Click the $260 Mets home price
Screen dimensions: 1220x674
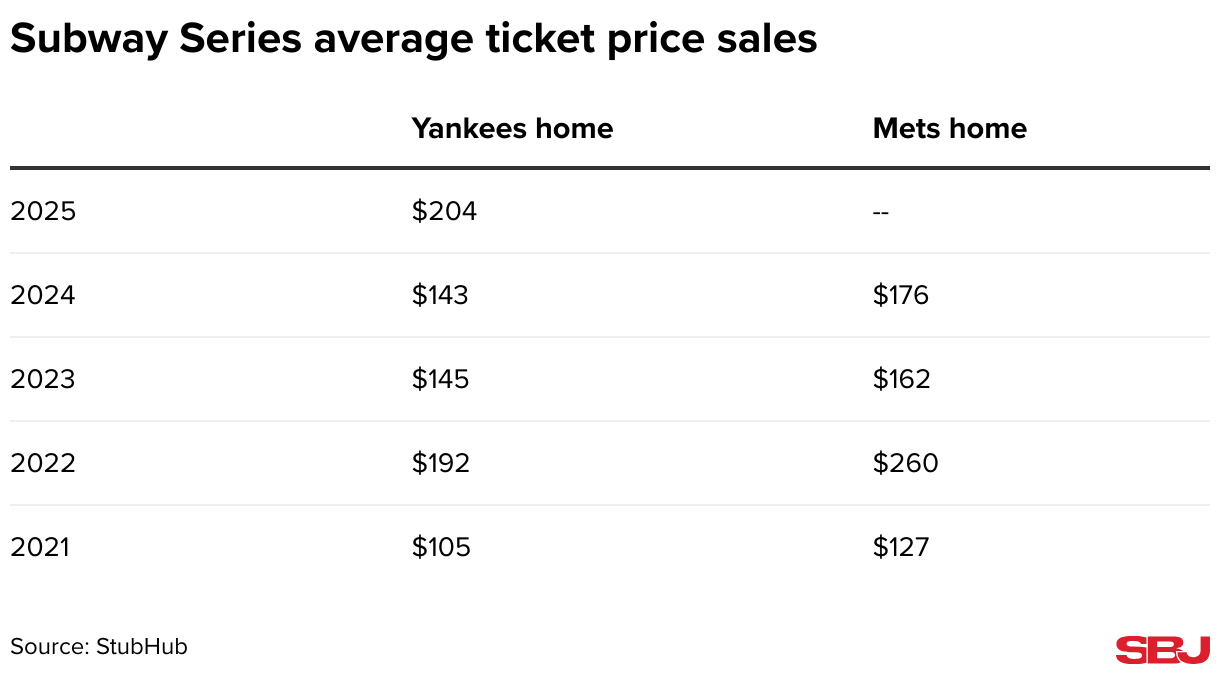tap(905, 464)
